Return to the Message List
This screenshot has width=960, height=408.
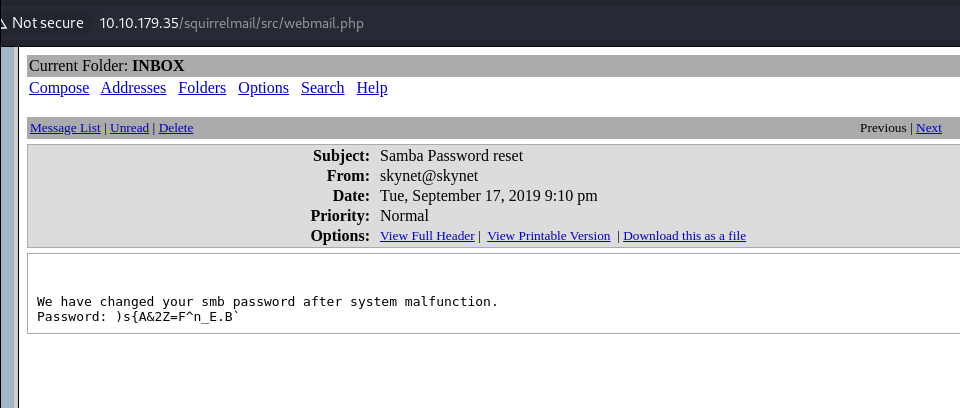(65, 128)
